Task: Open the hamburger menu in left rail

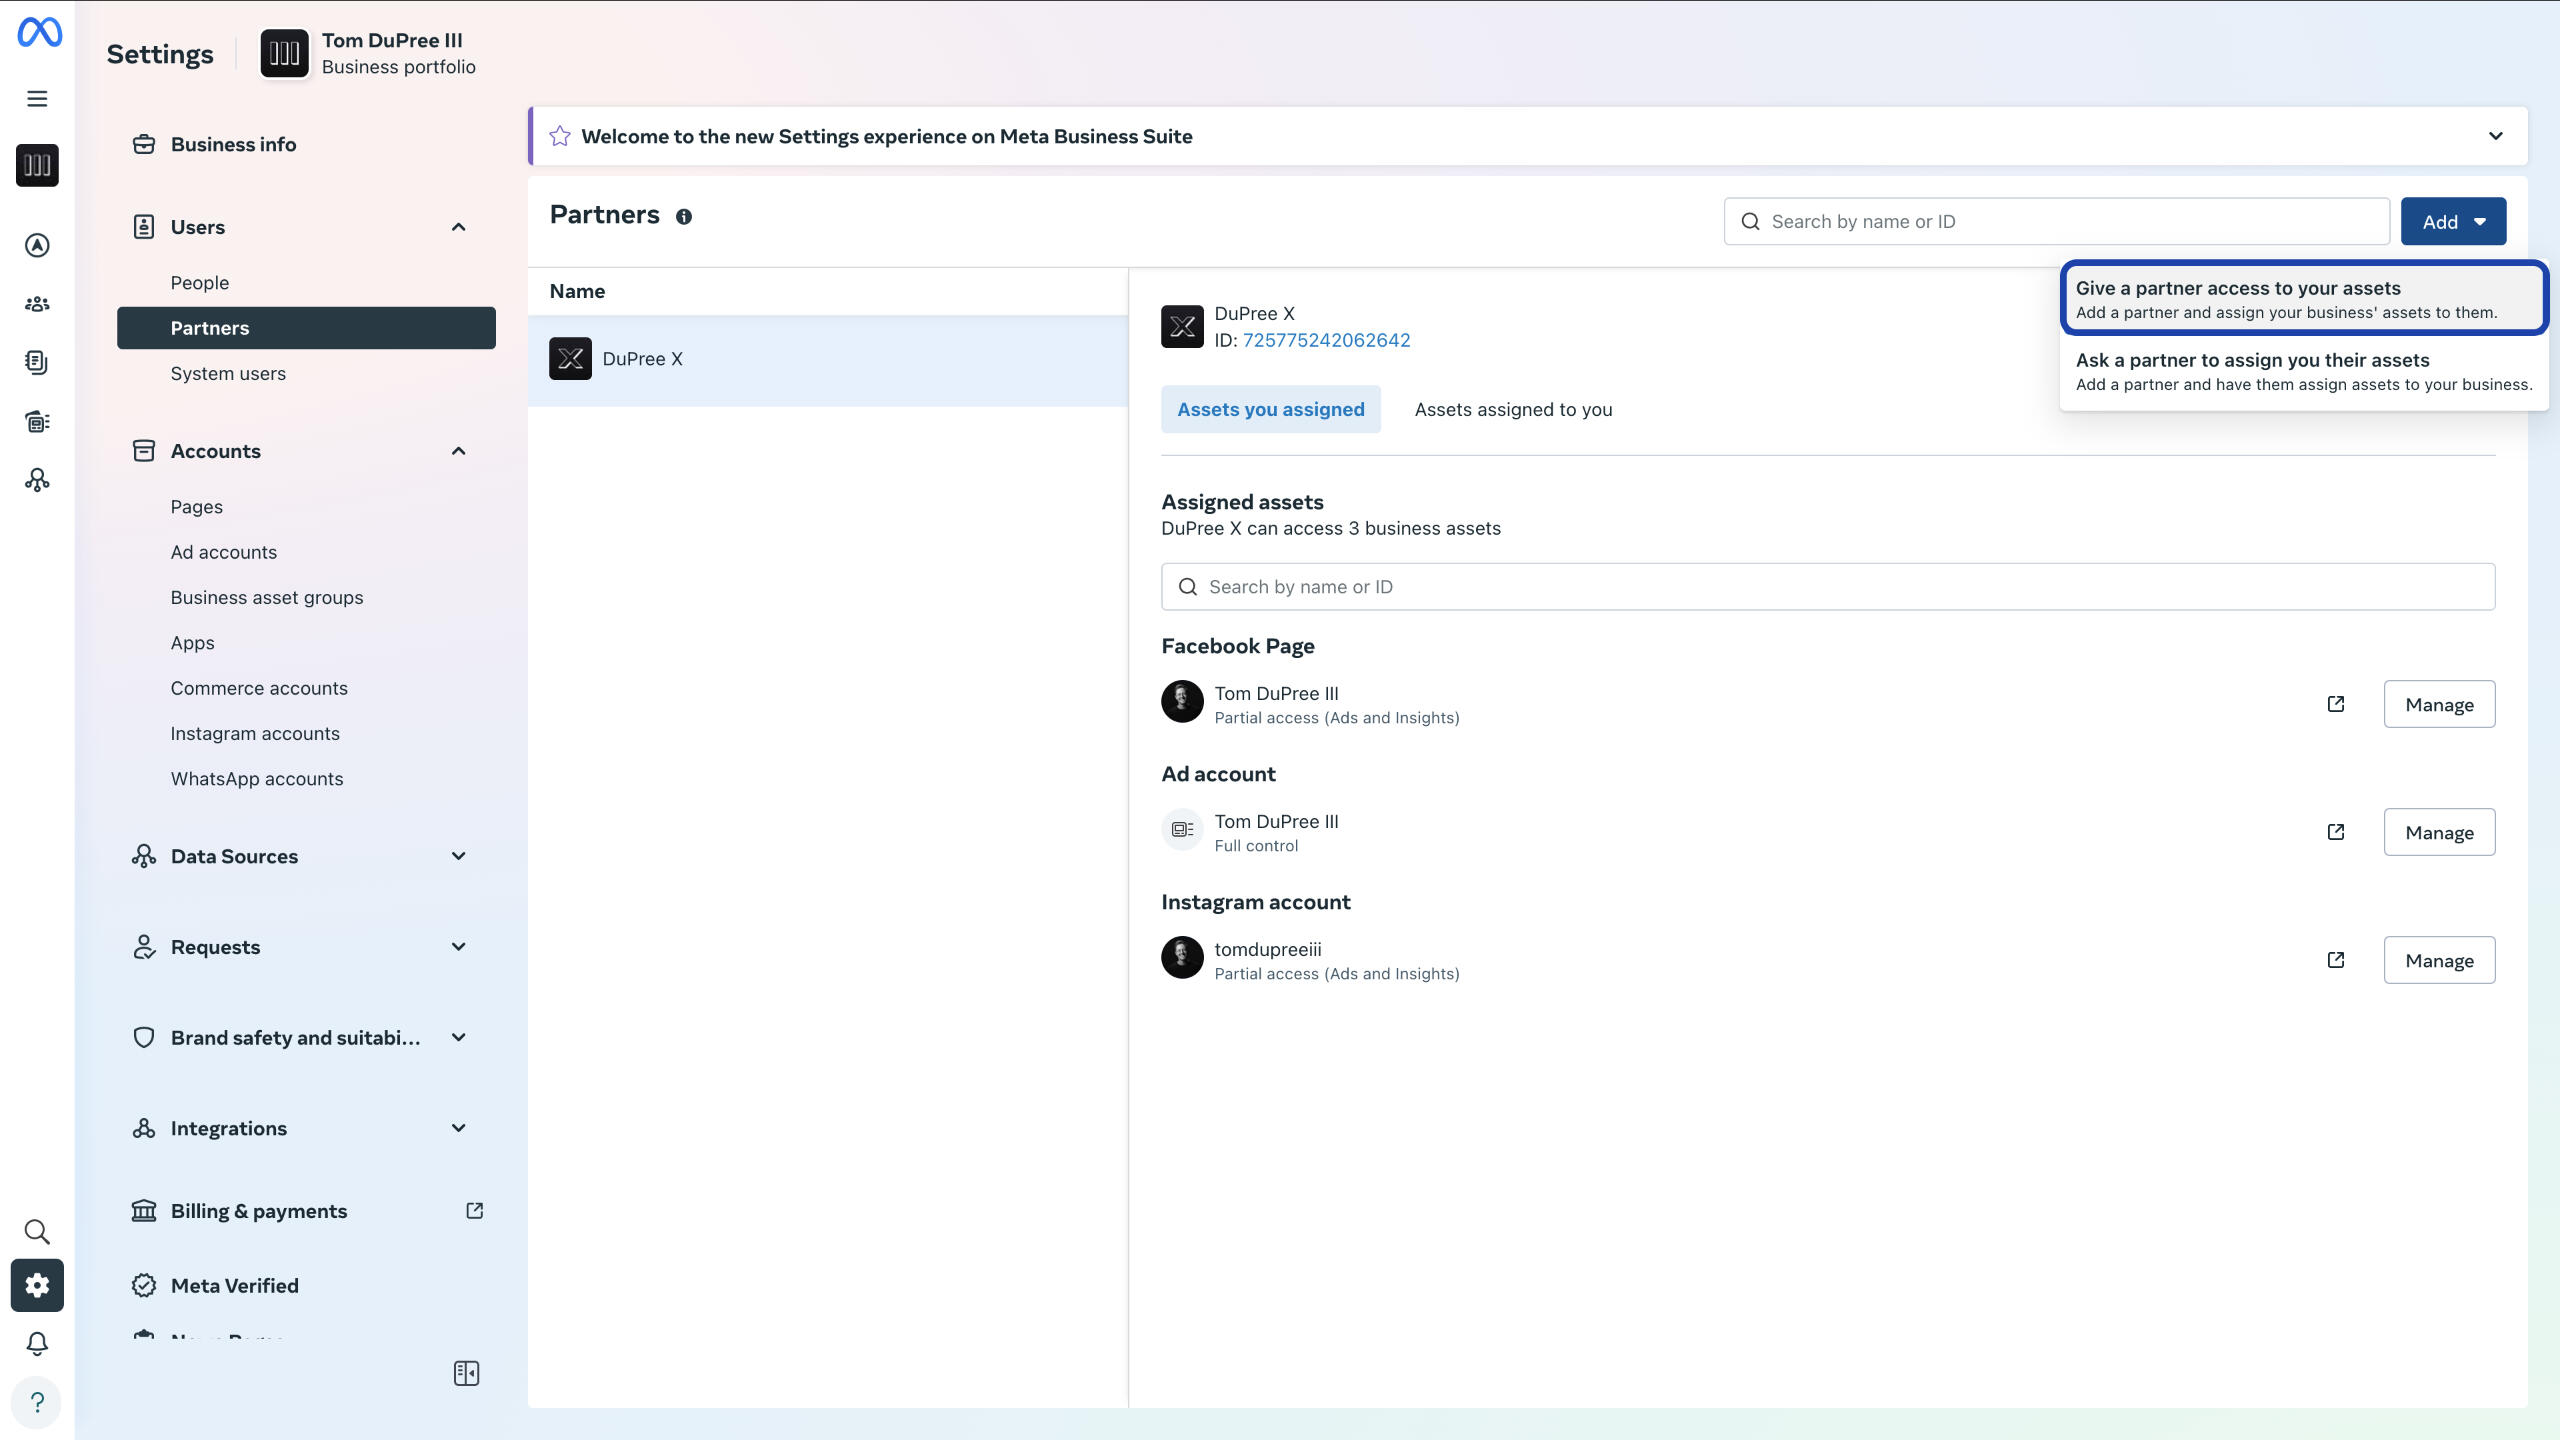Action: [x=37, y=99]
